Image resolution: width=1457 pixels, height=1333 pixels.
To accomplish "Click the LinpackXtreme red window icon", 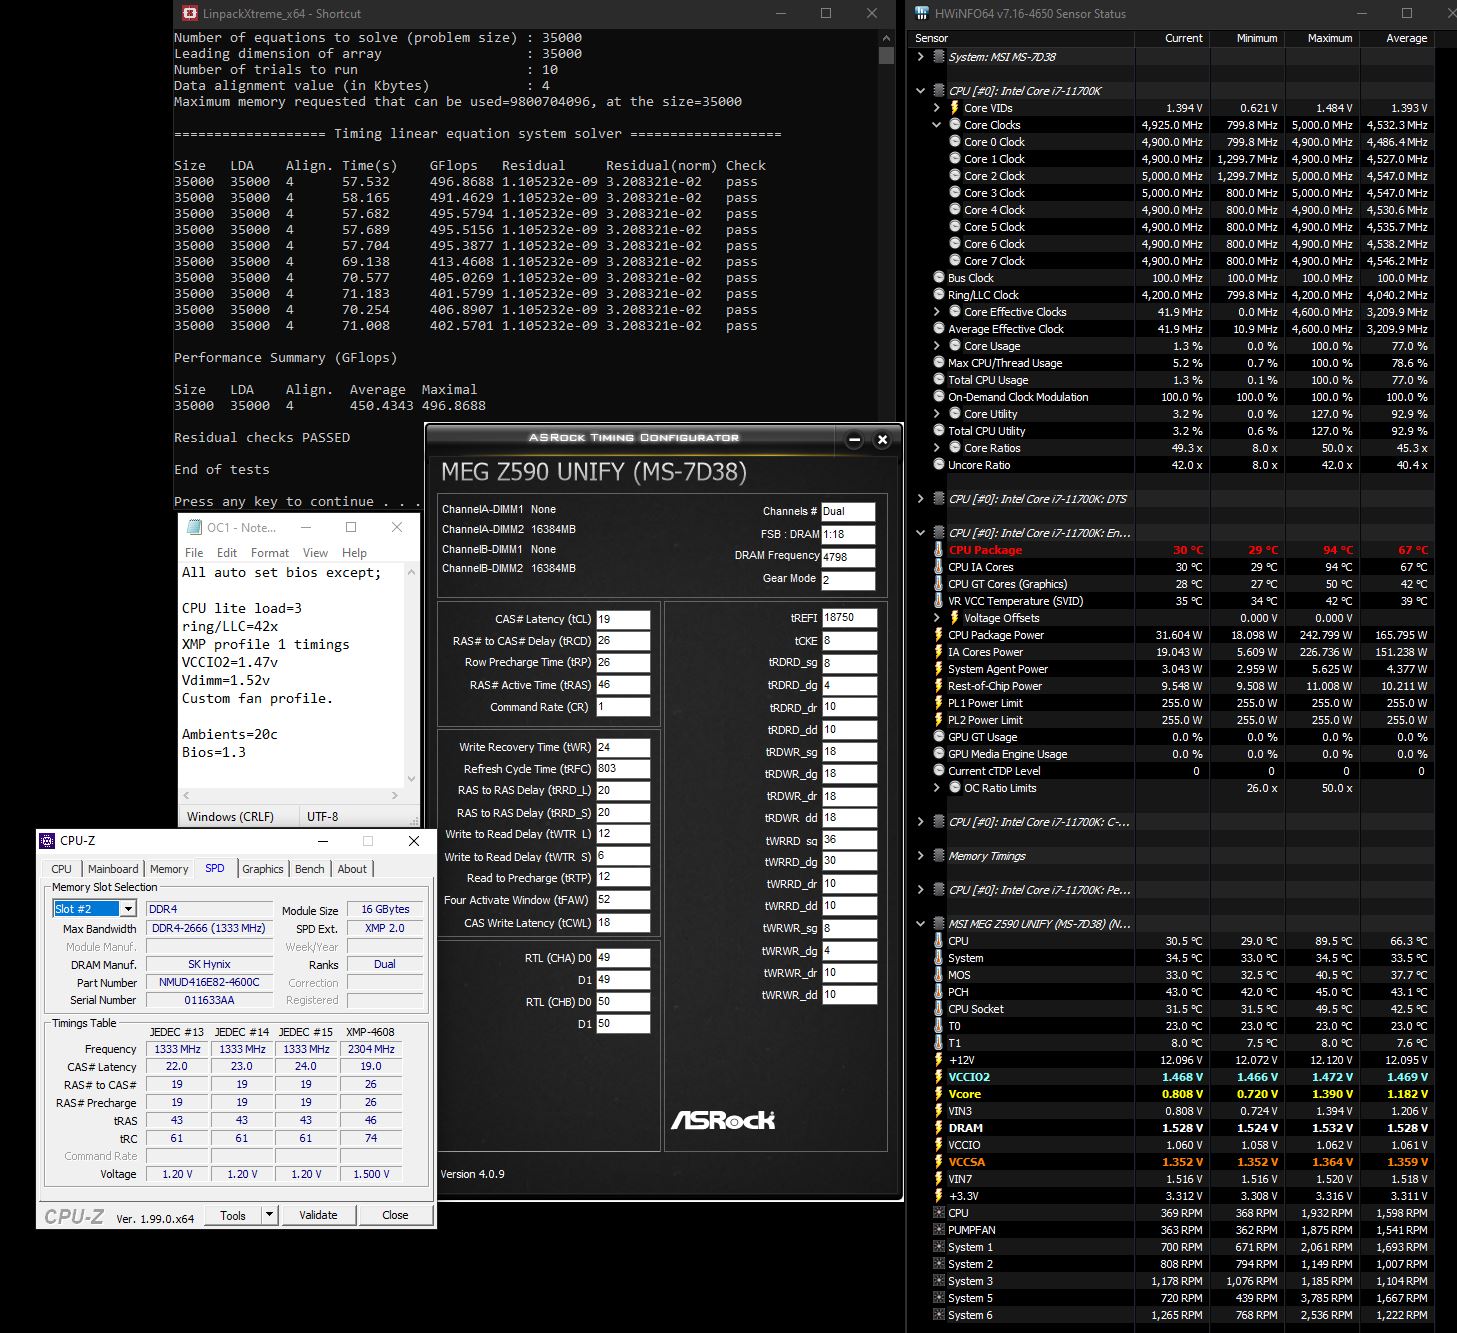I will (x=190, y=14).
